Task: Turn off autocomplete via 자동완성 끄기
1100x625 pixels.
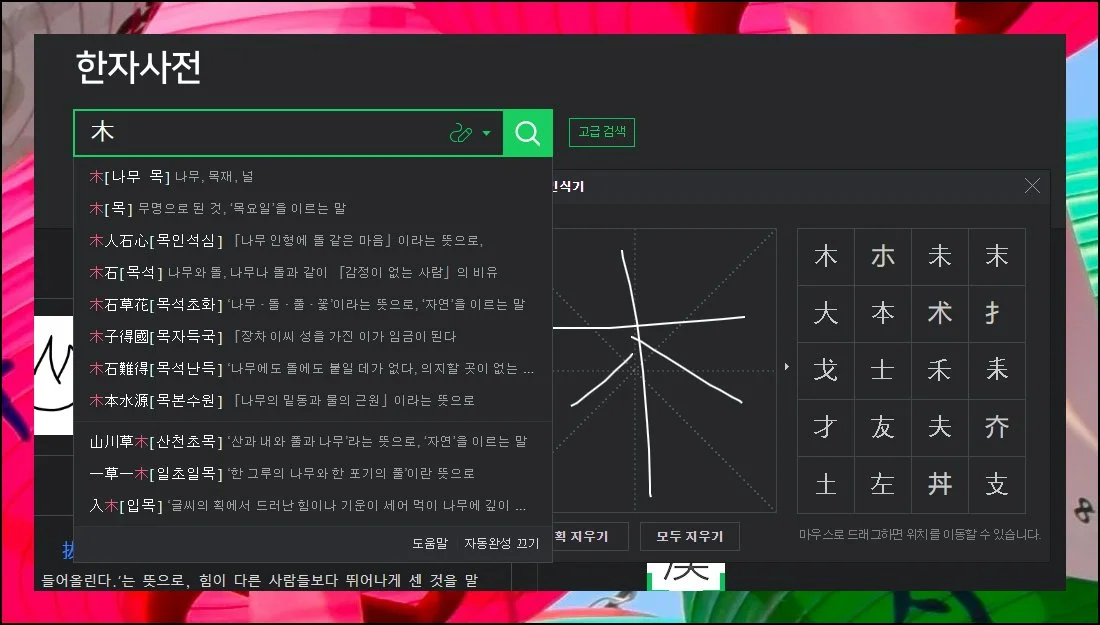Action: point(501,543)
